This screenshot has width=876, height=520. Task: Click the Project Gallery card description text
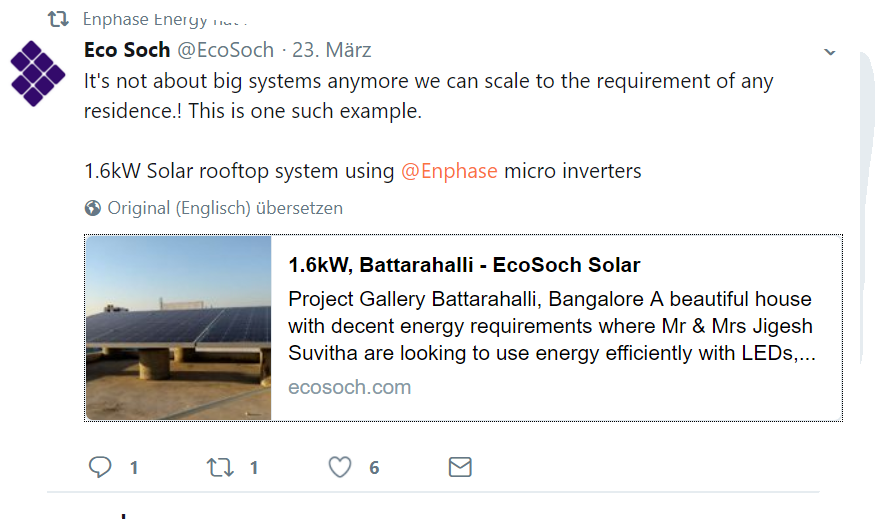tap(551, 326)
